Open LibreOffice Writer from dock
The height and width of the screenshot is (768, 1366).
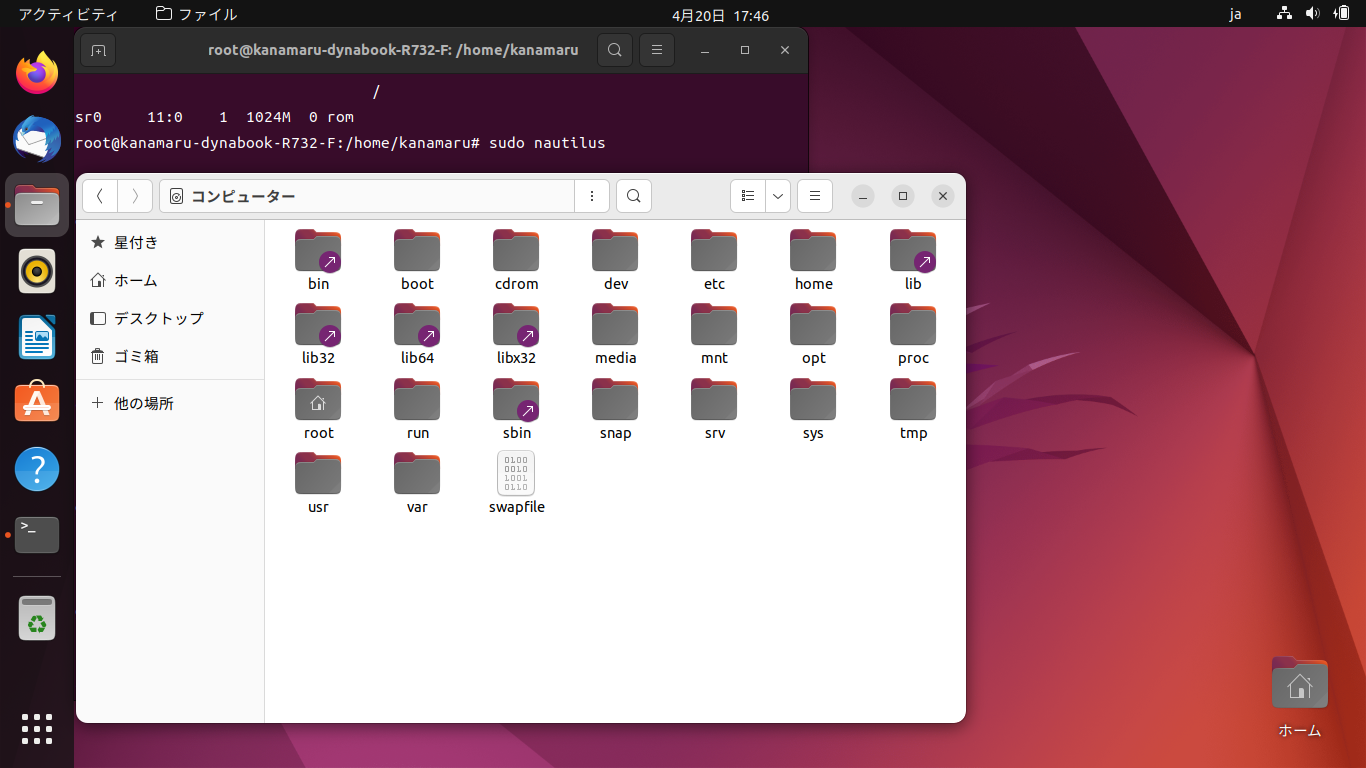pos(37,337)
